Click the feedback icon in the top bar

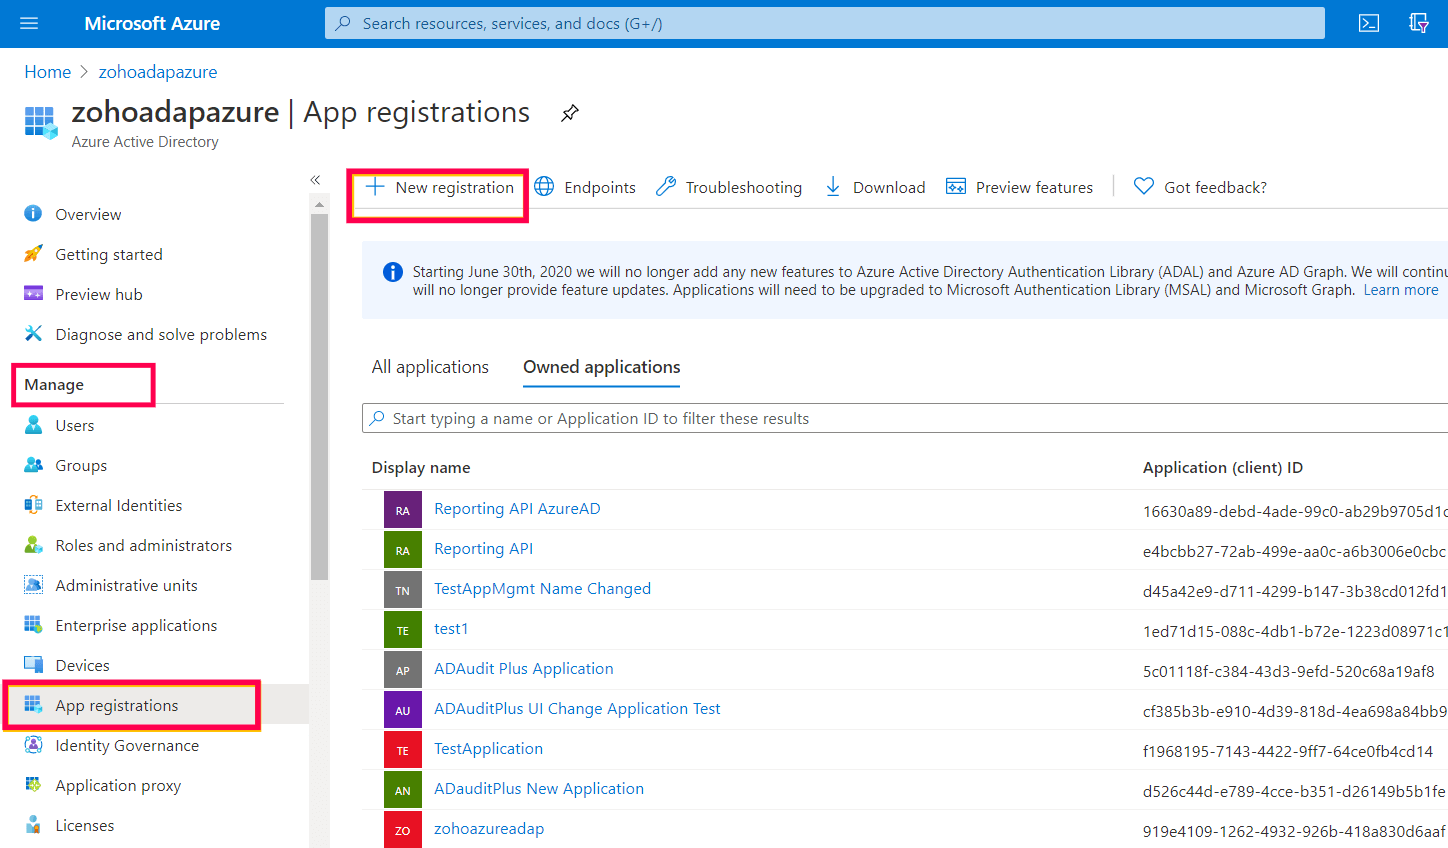pyautogui.click(x=1419, y=22)
